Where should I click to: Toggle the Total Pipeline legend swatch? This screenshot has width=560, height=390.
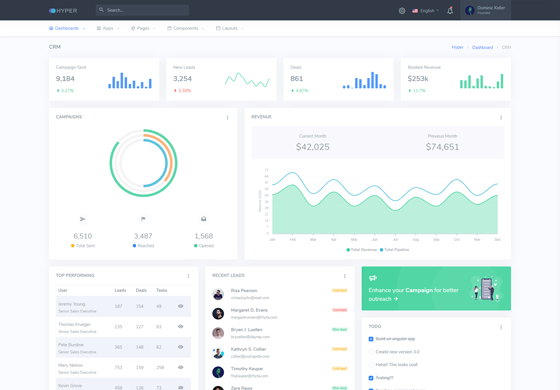click(381, 250)
